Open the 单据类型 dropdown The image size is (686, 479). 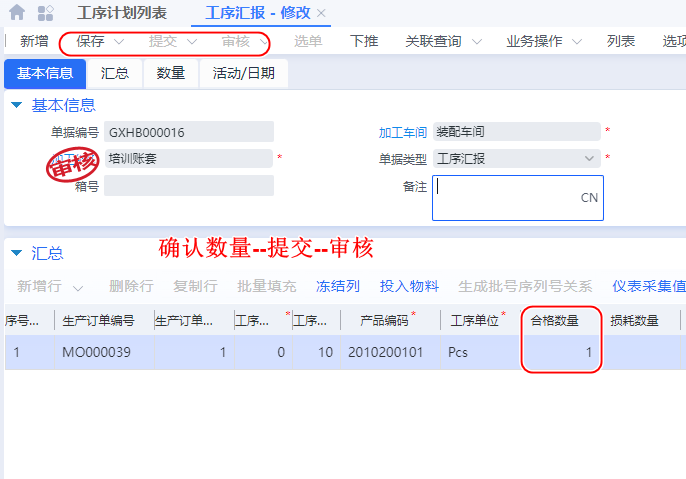coord(589,158)
